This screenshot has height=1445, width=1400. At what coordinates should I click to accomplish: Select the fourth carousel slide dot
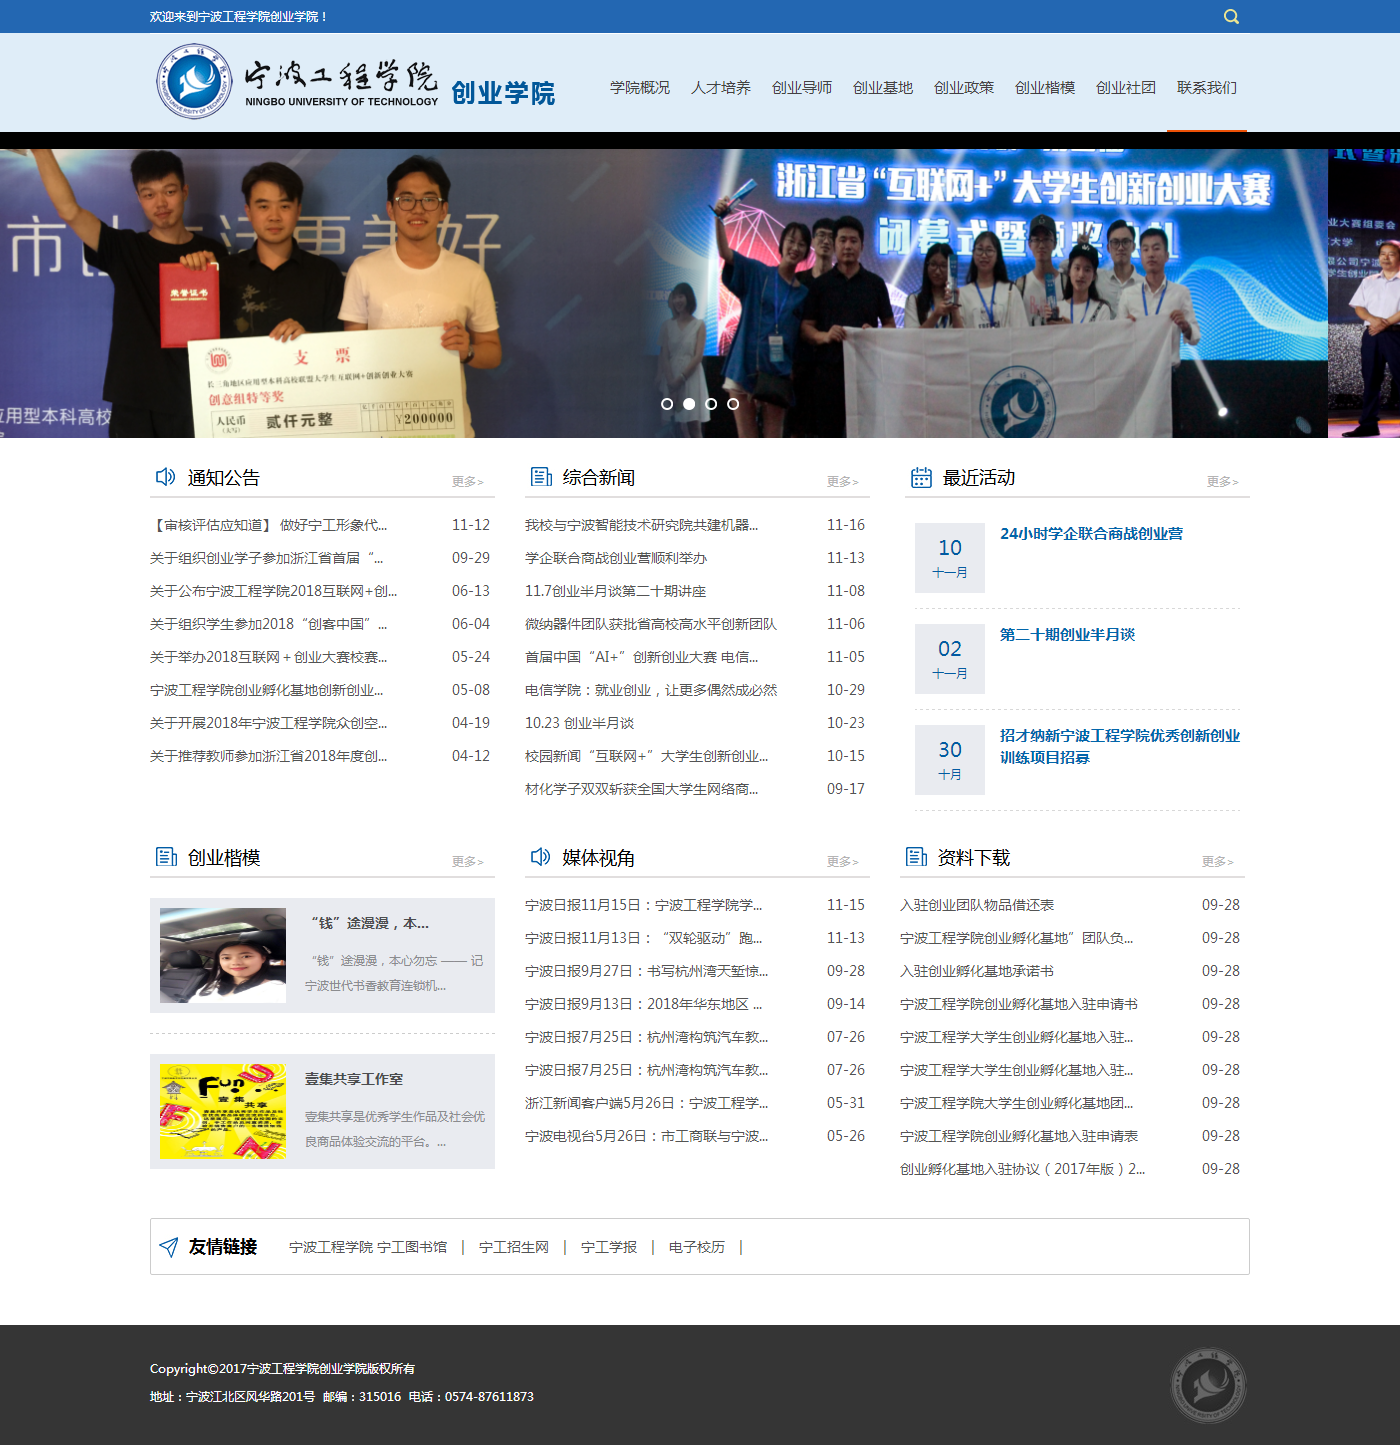[733, 404]
